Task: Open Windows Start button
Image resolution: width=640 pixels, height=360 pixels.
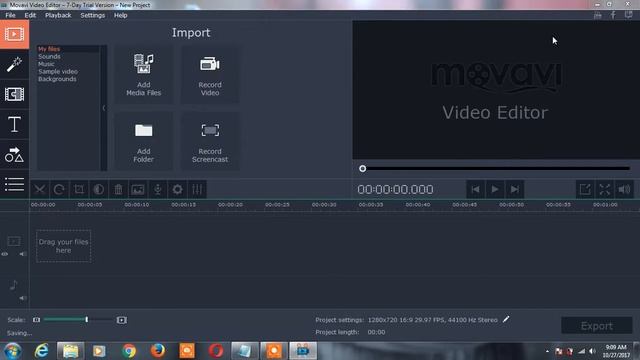Action: point(13,351)
